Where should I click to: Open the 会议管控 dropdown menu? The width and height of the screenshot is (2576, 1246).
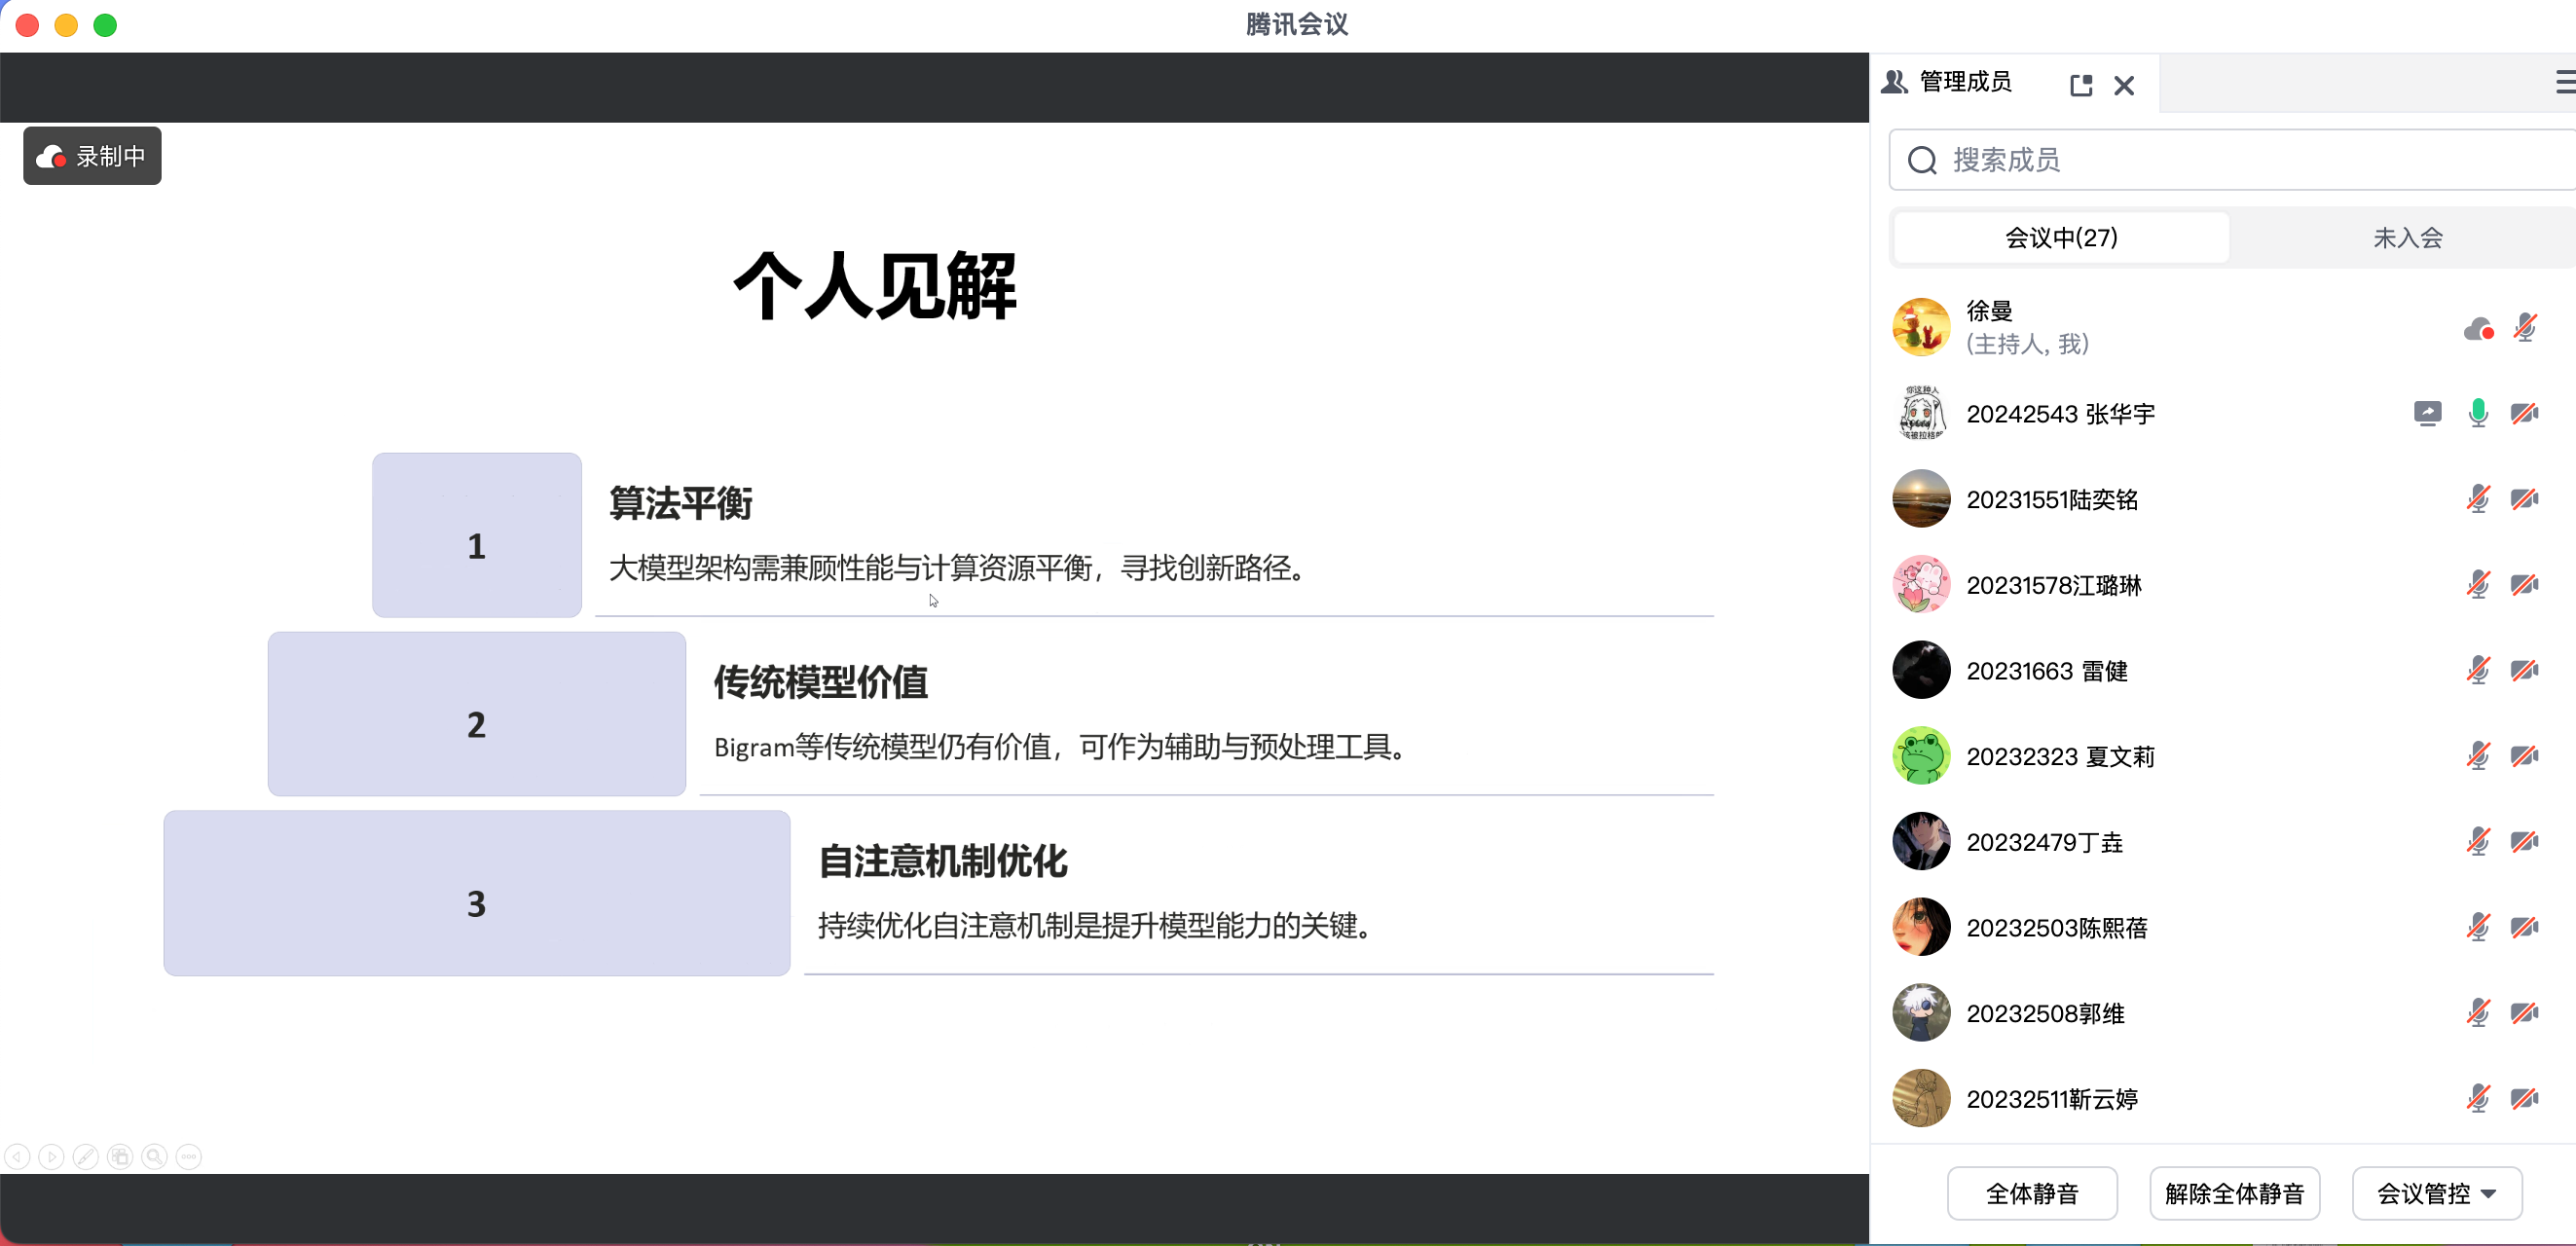pyautogui.click(x=2436, y=1193)
